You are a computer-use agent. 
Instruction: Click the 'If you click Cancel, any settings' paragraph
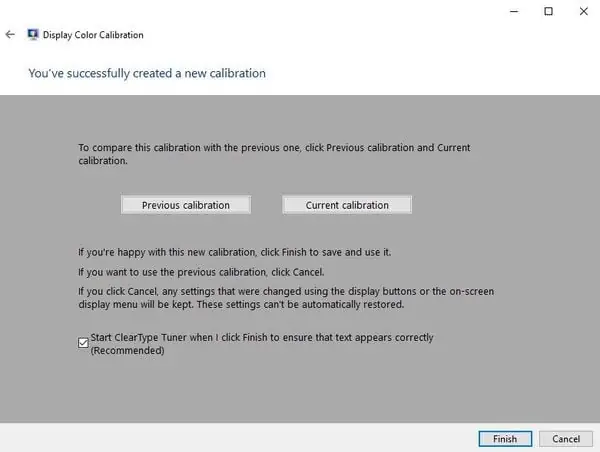point(286,298)
